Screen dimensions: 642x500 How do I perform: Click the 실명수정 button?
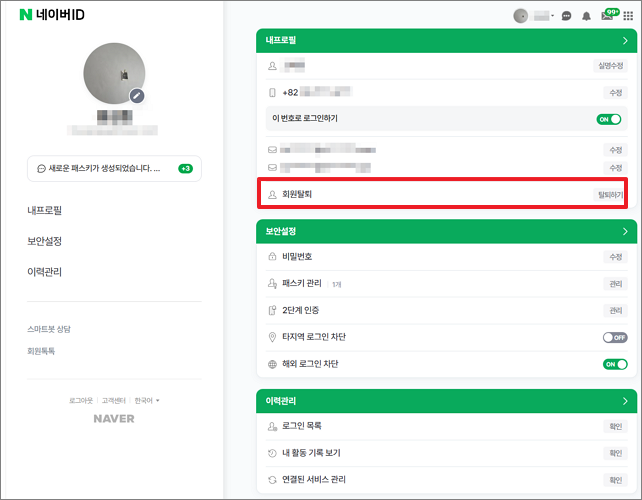tap(610, 66)
